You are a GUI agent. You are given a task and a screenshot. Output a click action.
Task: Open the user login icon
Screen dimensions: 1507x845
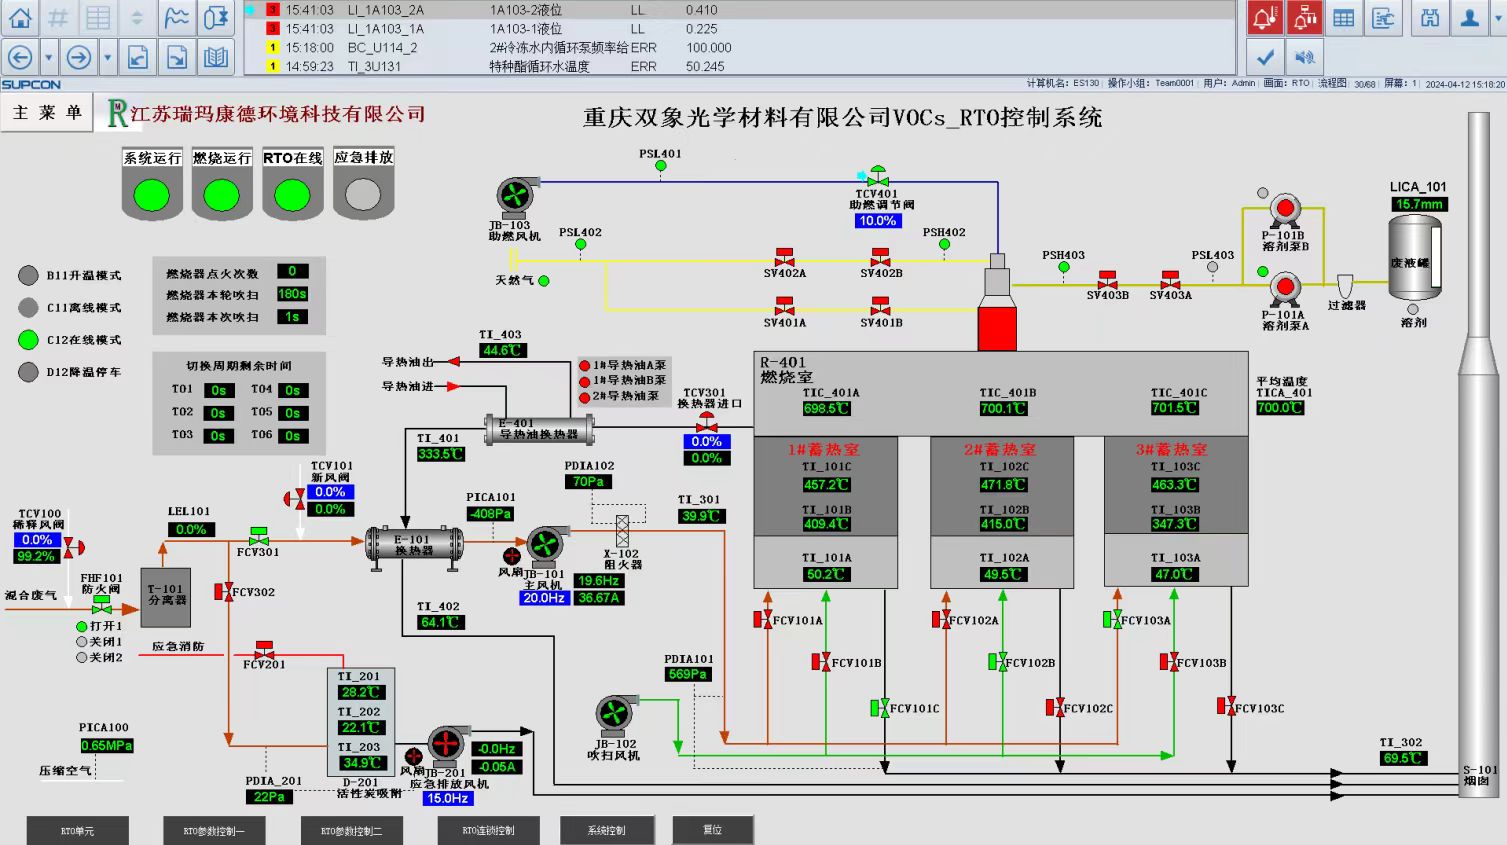tap(1469, 18)
